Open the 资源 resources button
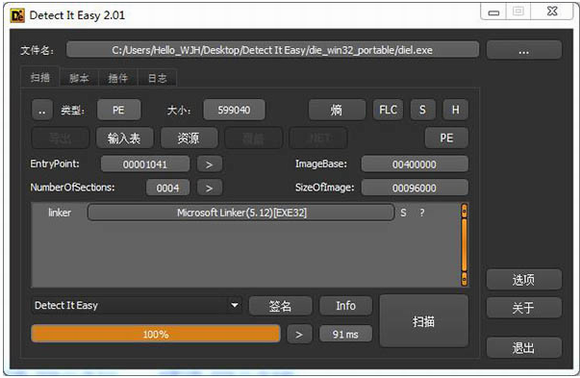 189,138
